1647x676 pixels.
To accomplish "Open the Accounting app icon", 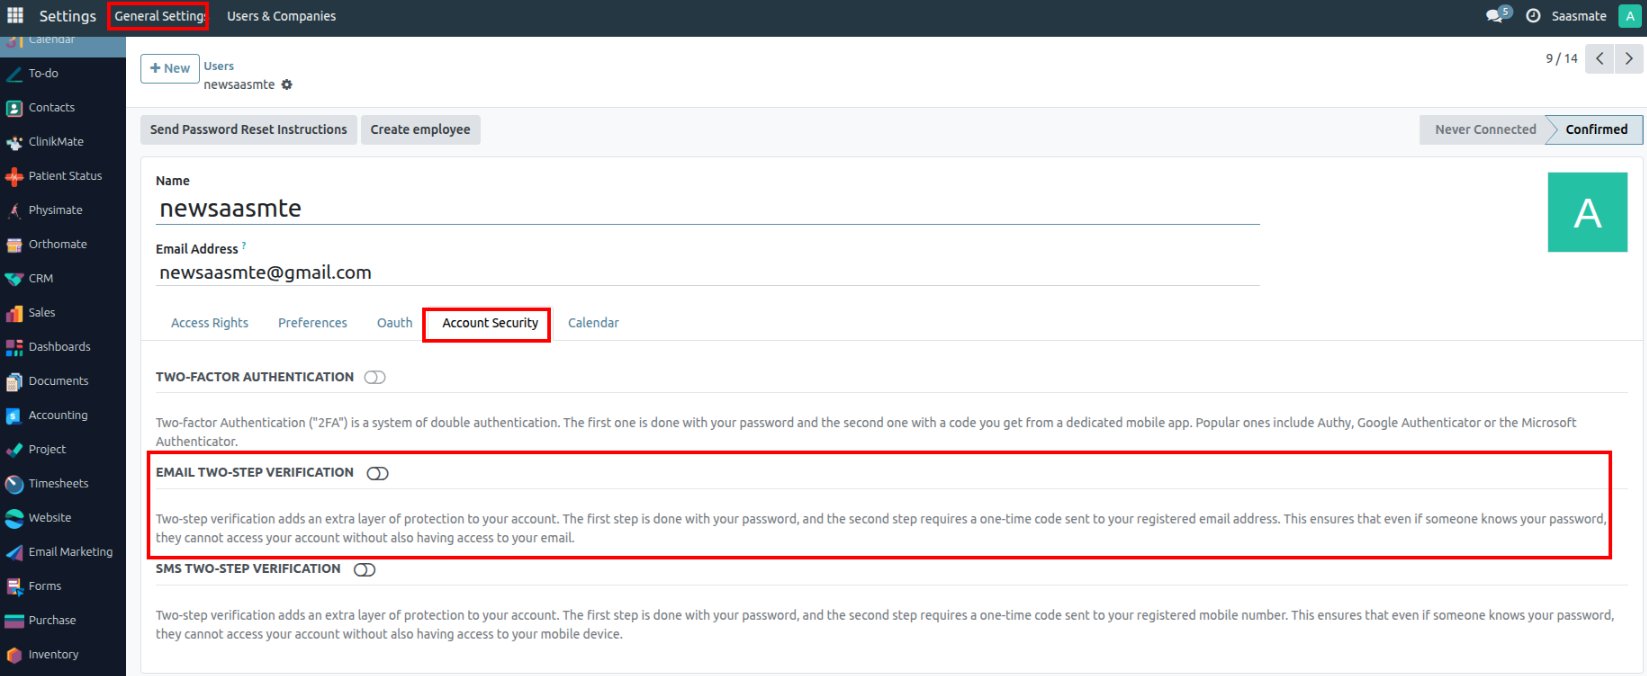I will pyautogui.click(x=14, y=416).
